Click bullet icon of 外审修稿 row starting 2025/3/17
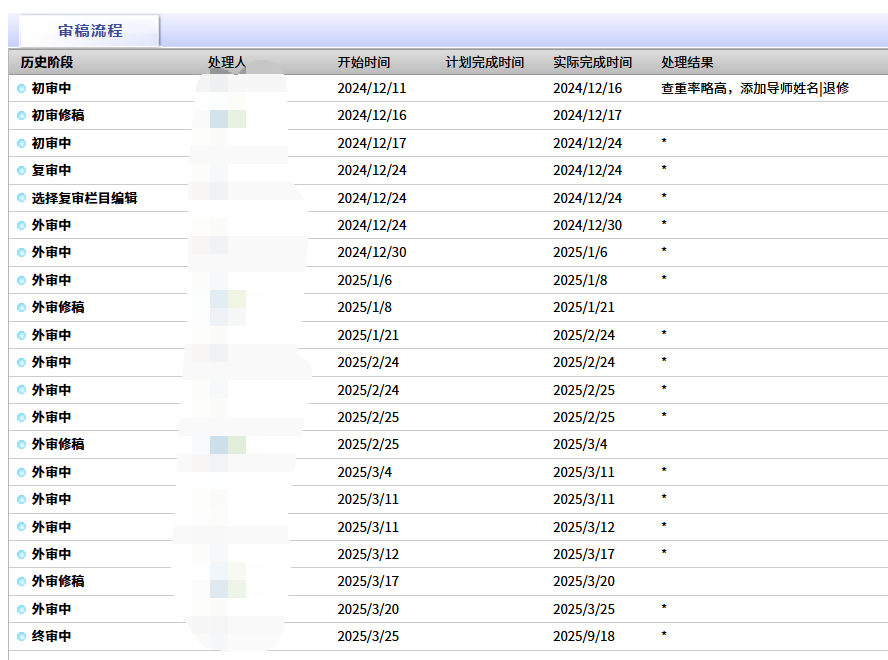This screenshot has height=660, width=888. click(x=21, y=581)
